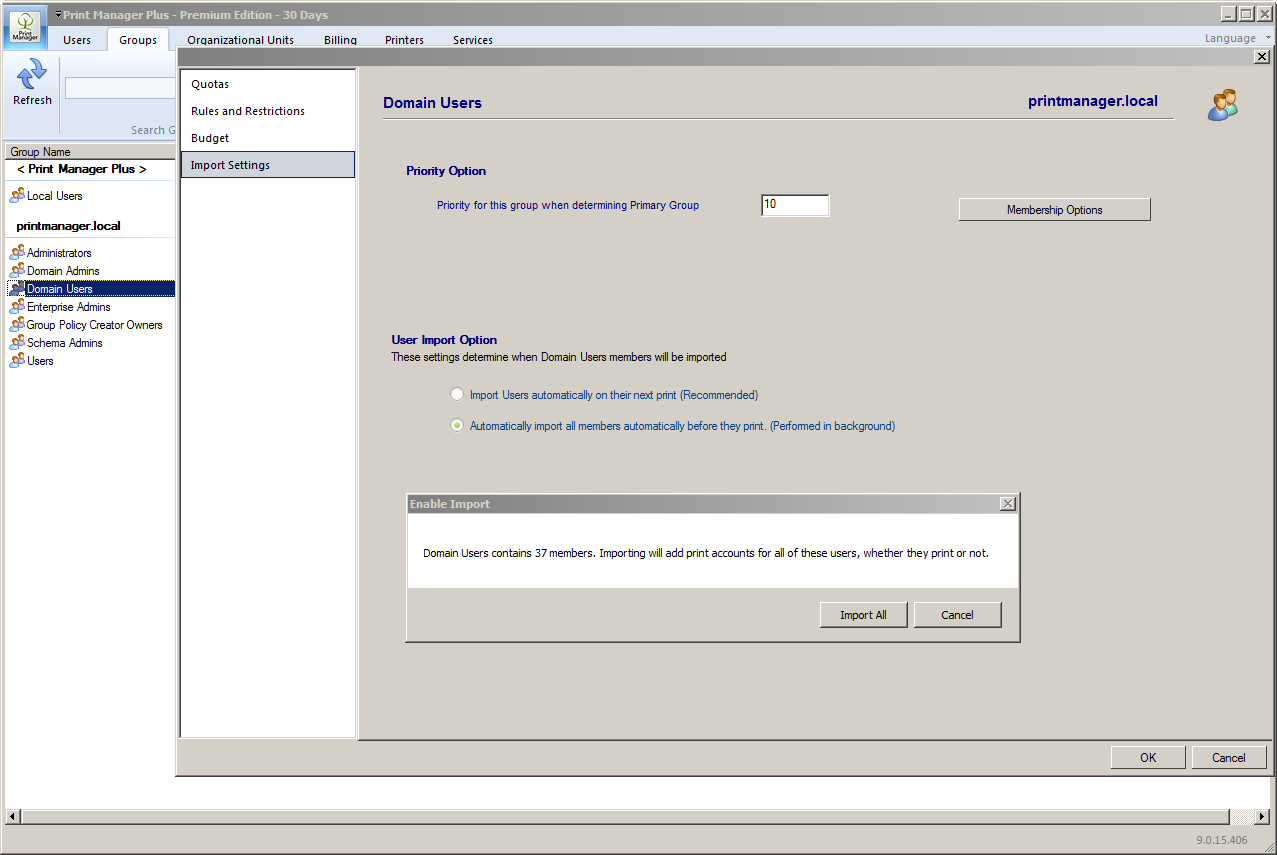Screen dimensions: 1277x855
Task: Focus the group priority input field
Action: pyautogui.click(x=795, y=205)
